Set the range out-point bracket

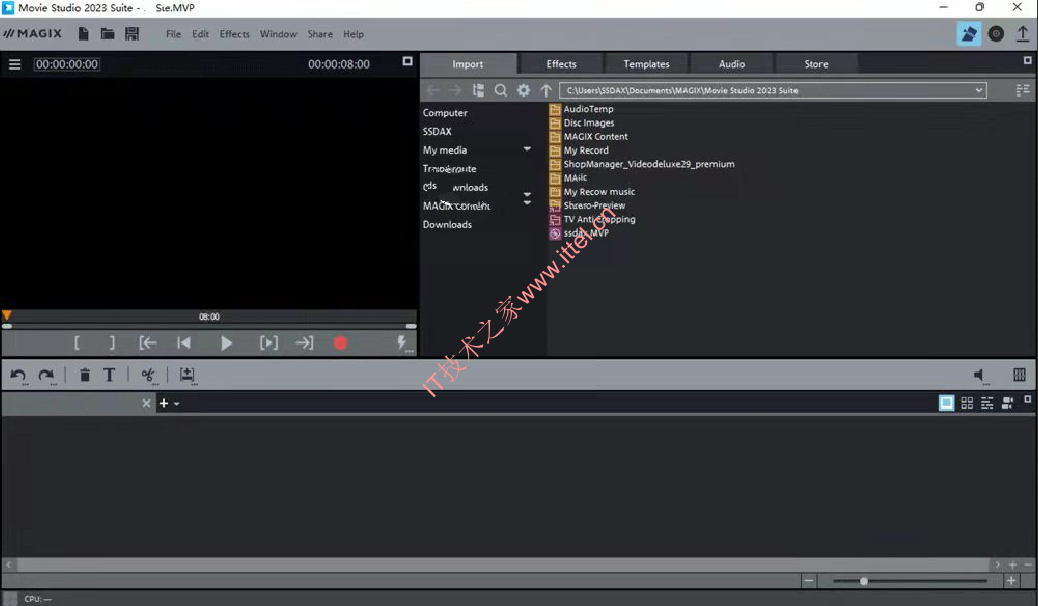pyautogui.click(x=112, y=342)
